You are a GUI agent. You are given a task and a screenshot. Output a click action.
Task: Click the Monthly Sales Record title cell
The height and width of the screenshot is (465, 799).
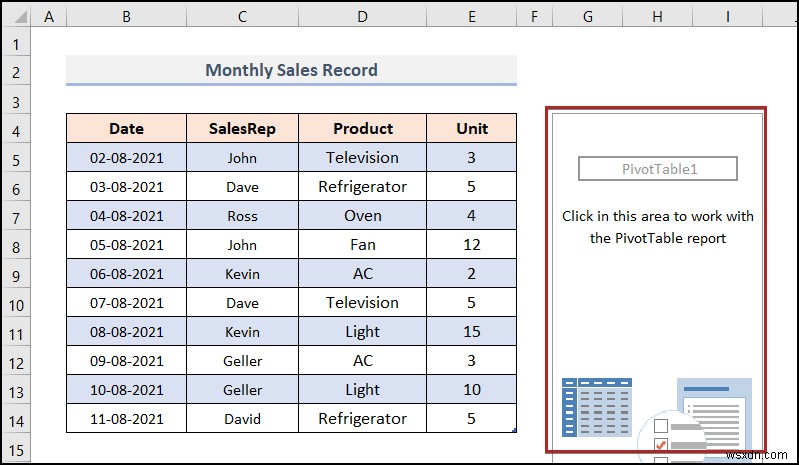click(x=291, y=70)
